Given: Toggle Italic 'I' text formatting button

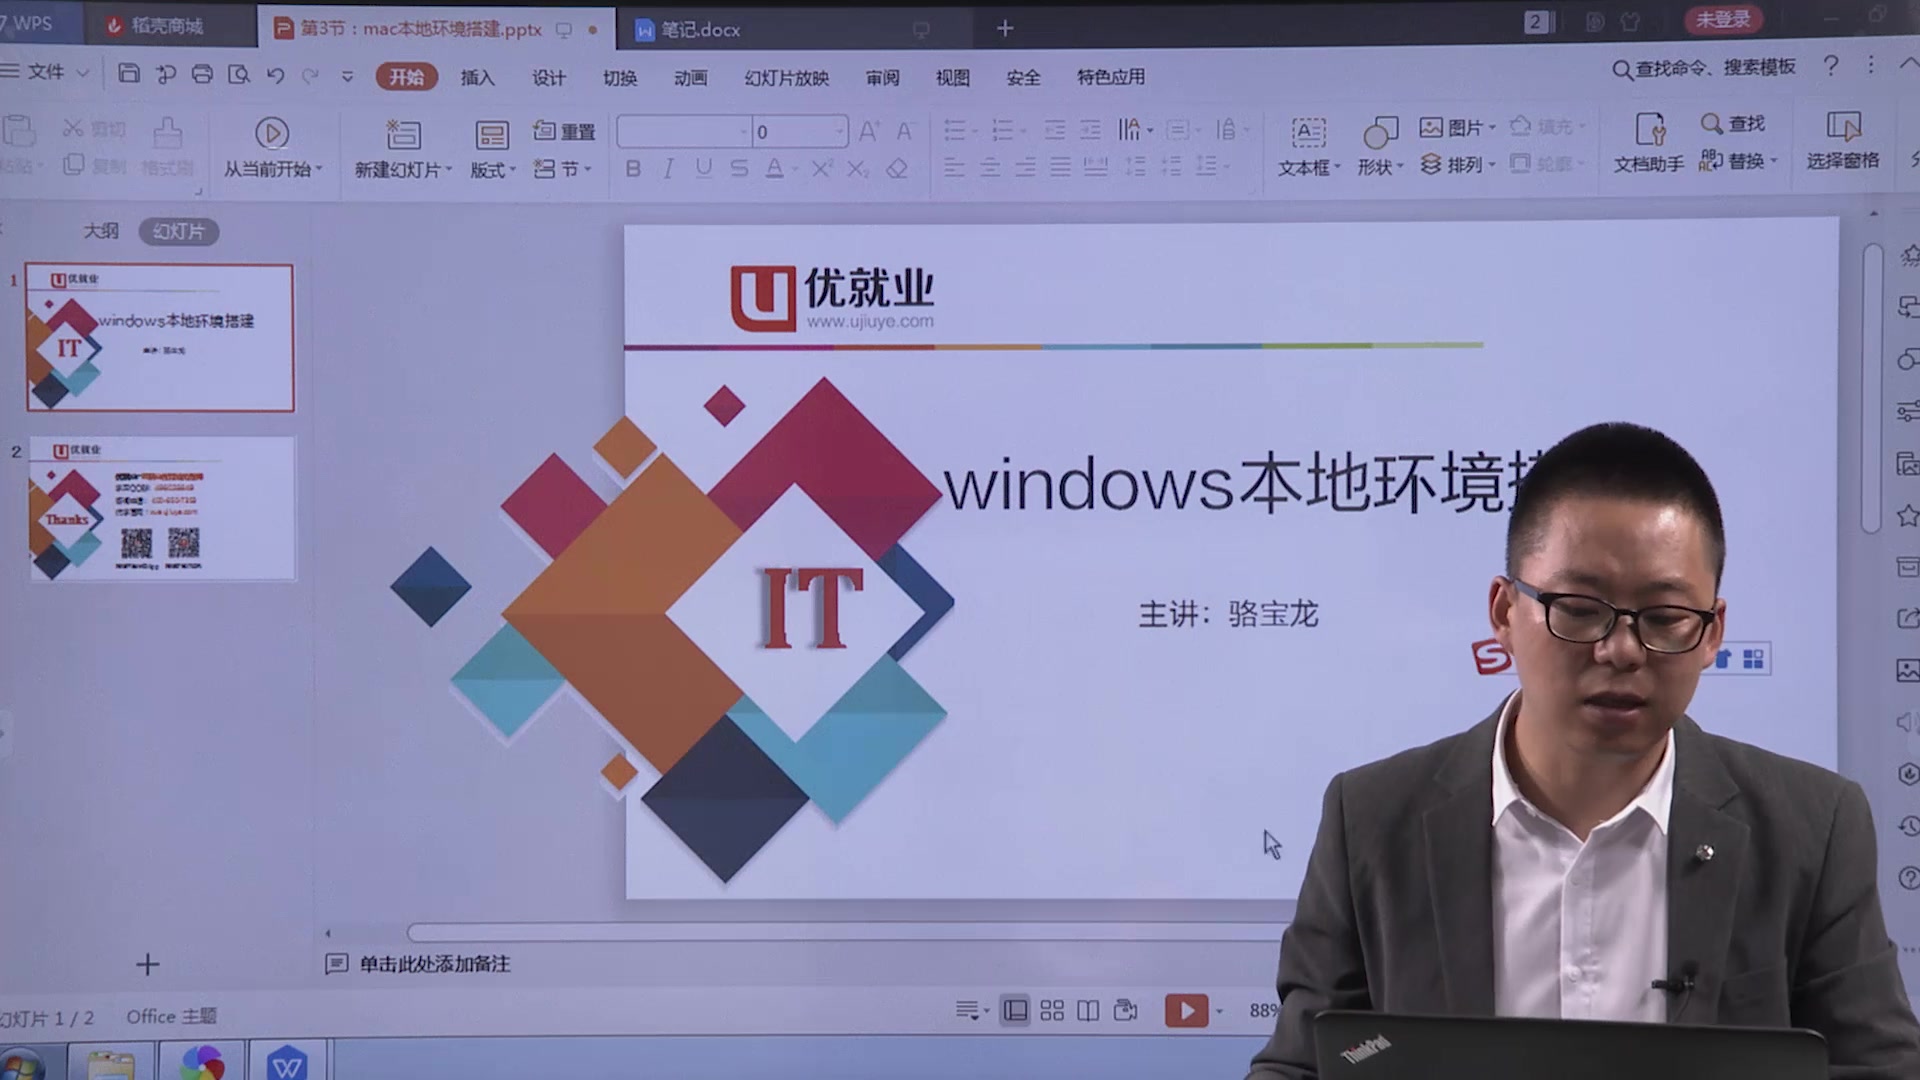Looking at the screenshot, I should coord(667,167).
